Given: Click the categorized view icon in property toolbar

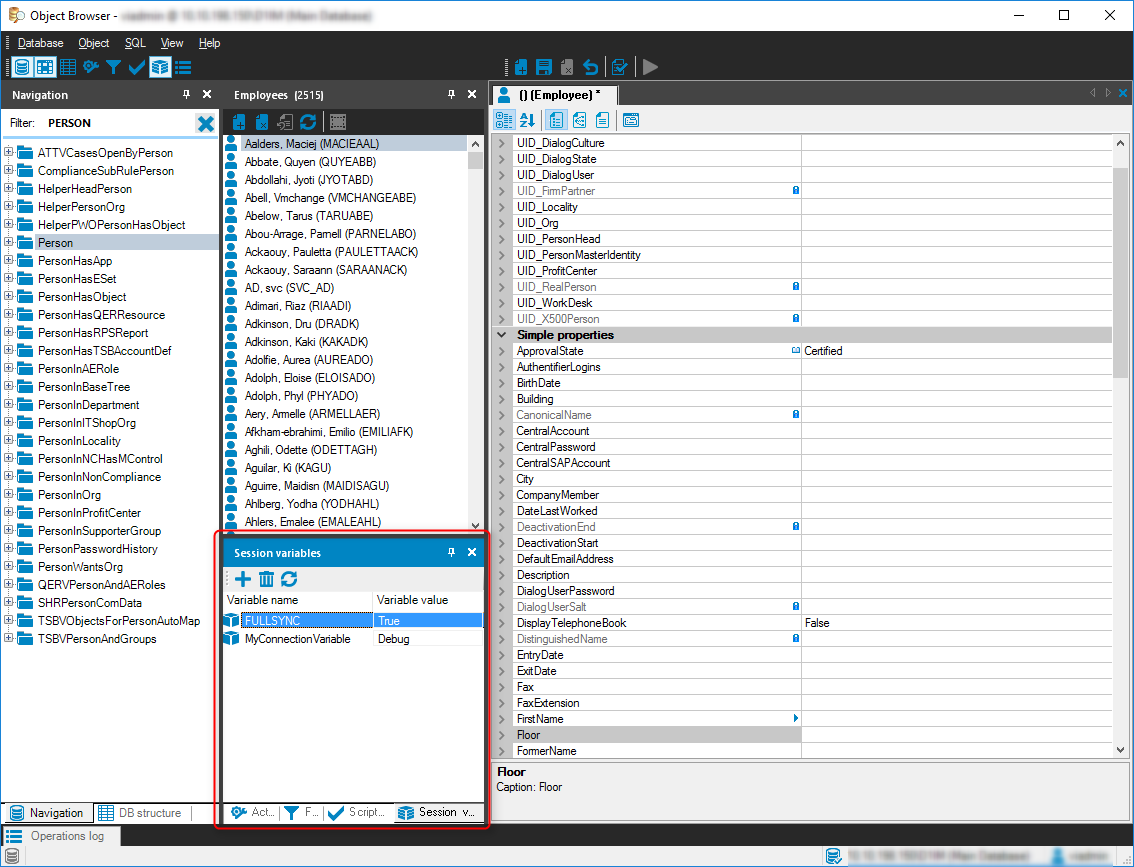Looking at the screenshot, I should point(504,120).
